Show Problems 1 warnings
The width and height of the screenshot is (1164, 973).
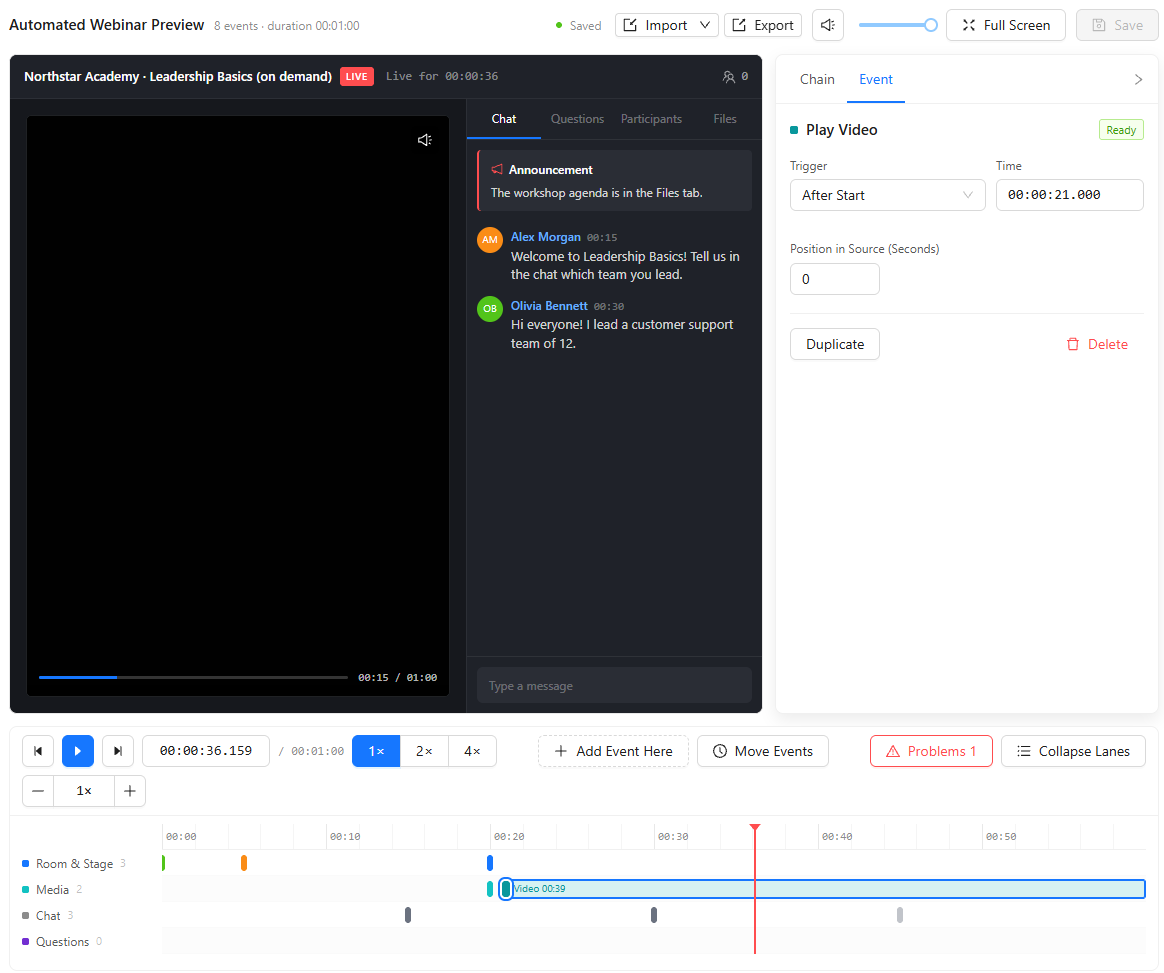(x=931, y=751)
